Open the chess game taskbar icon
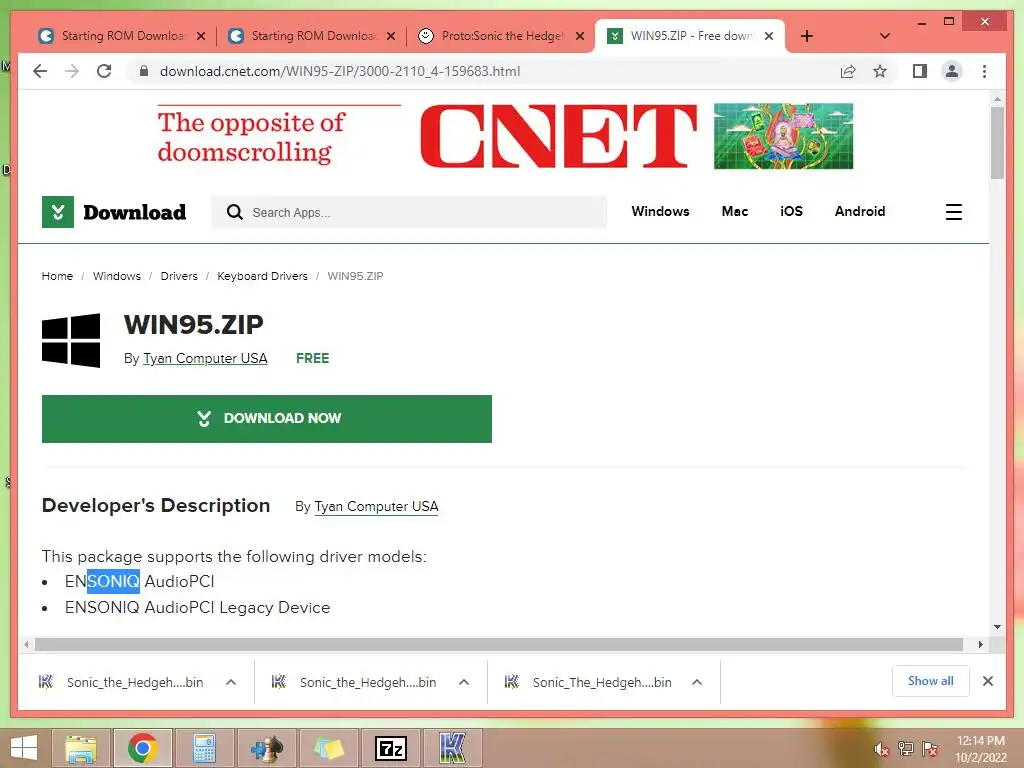This screenshot has height=768, width=1024. (266, 748)
